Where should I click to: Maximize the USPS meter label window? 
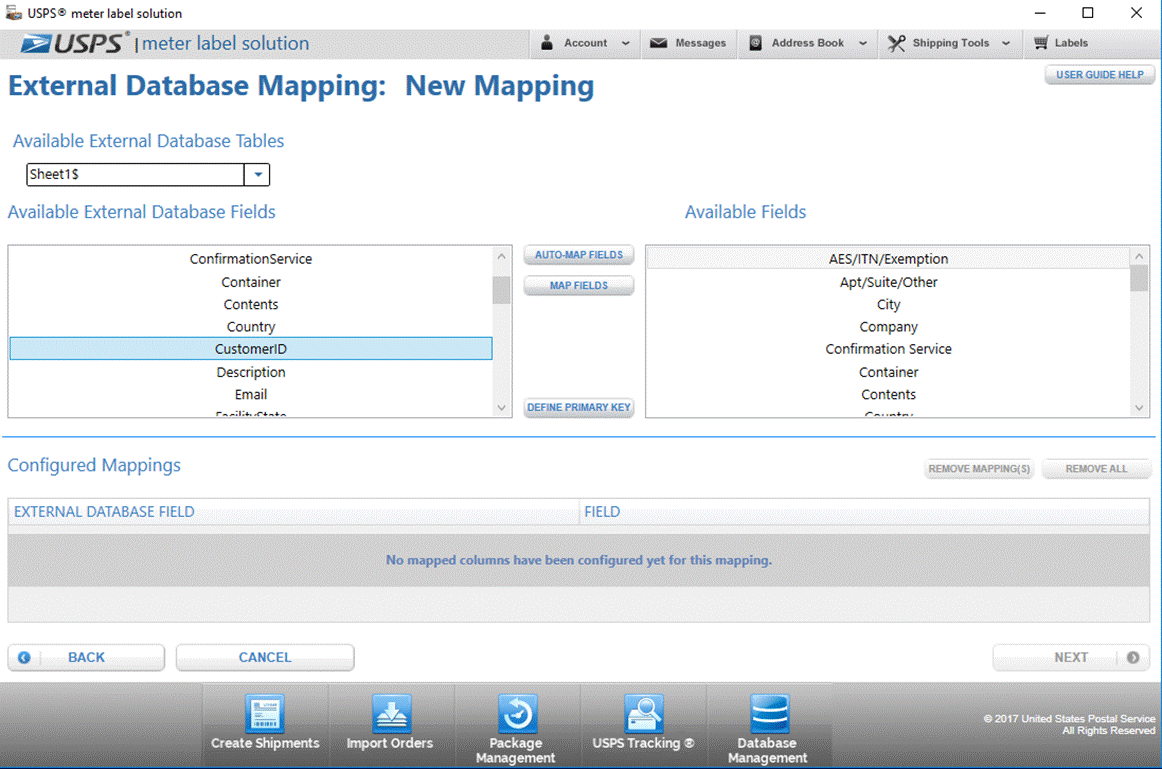coord(1088,13)
